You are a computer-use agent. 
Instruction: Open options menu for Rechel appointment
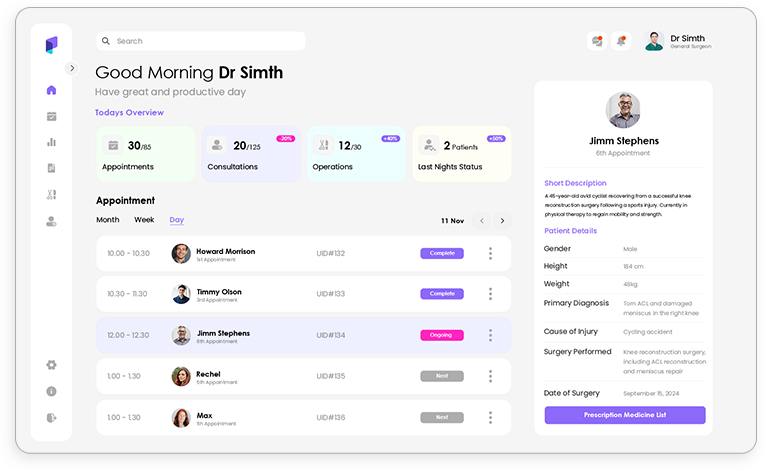coord(490,376)
